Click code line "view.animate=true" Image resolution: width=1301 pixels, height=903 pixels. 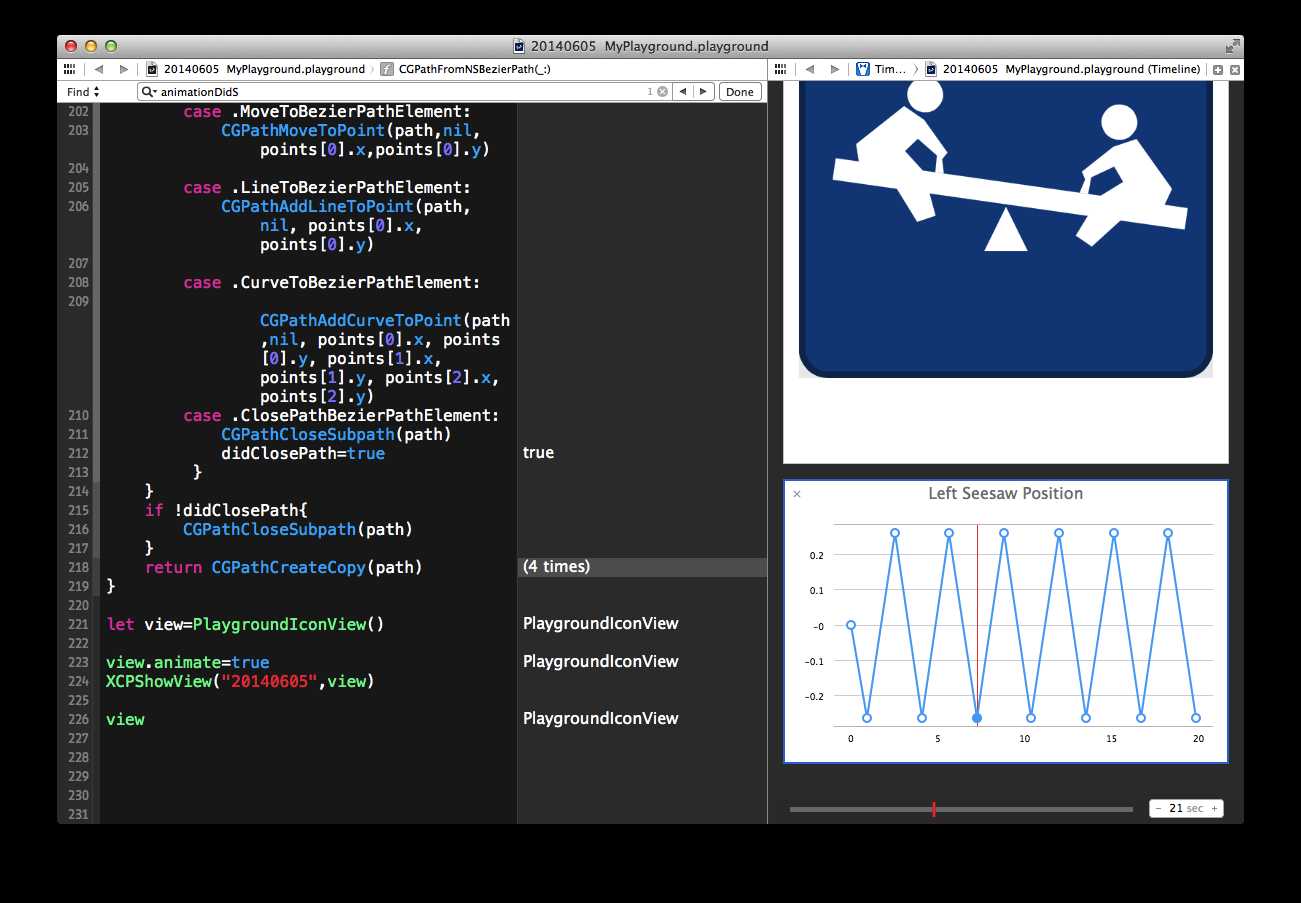pyautogui.click(x=187, y=662)
